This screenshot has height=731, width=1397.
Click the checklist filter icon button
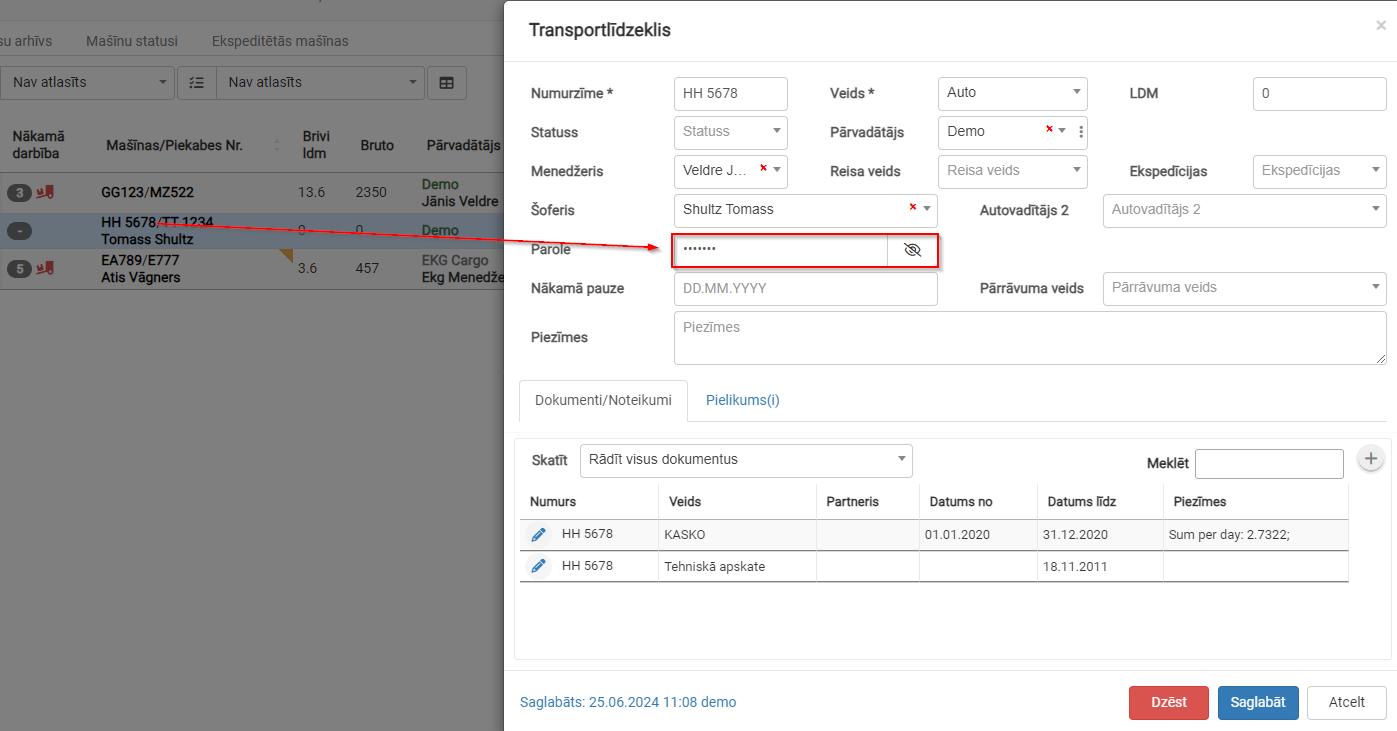point(197,82)
